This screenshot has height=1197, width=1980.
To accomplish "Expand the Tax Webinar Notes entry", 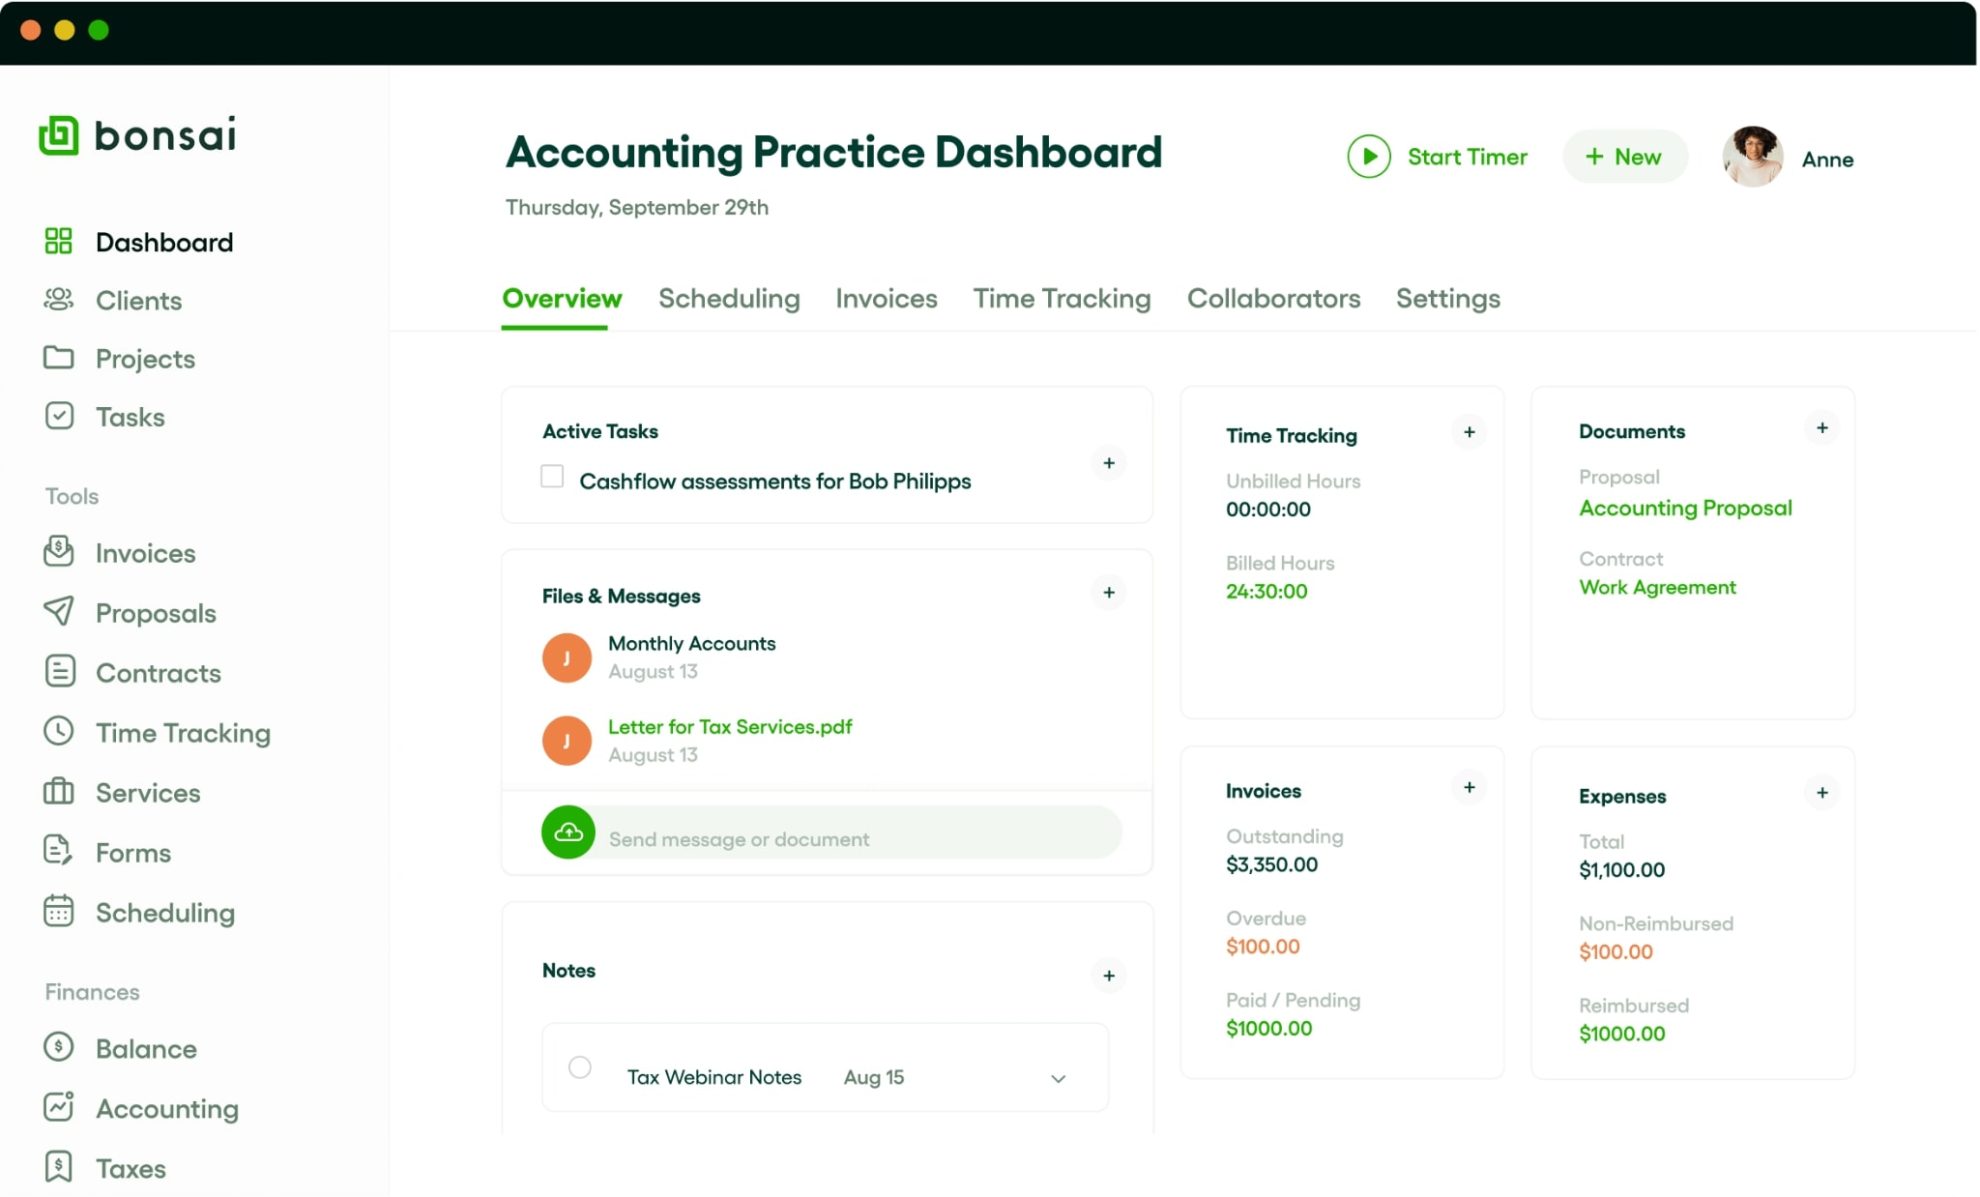I will click(1057, 1079).
